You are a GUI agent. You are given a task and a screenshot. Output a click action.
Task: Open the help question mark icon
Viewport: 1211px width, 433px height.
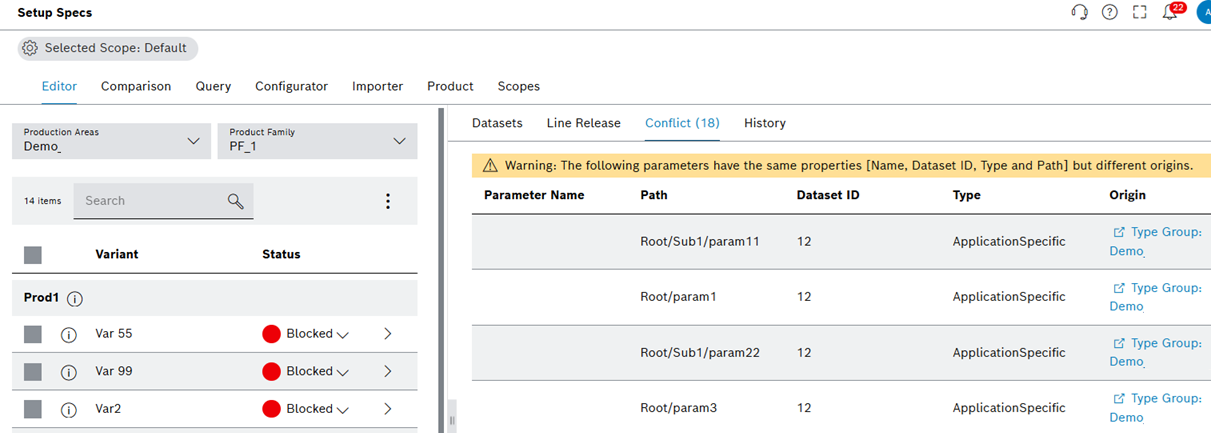point(1109,12)
